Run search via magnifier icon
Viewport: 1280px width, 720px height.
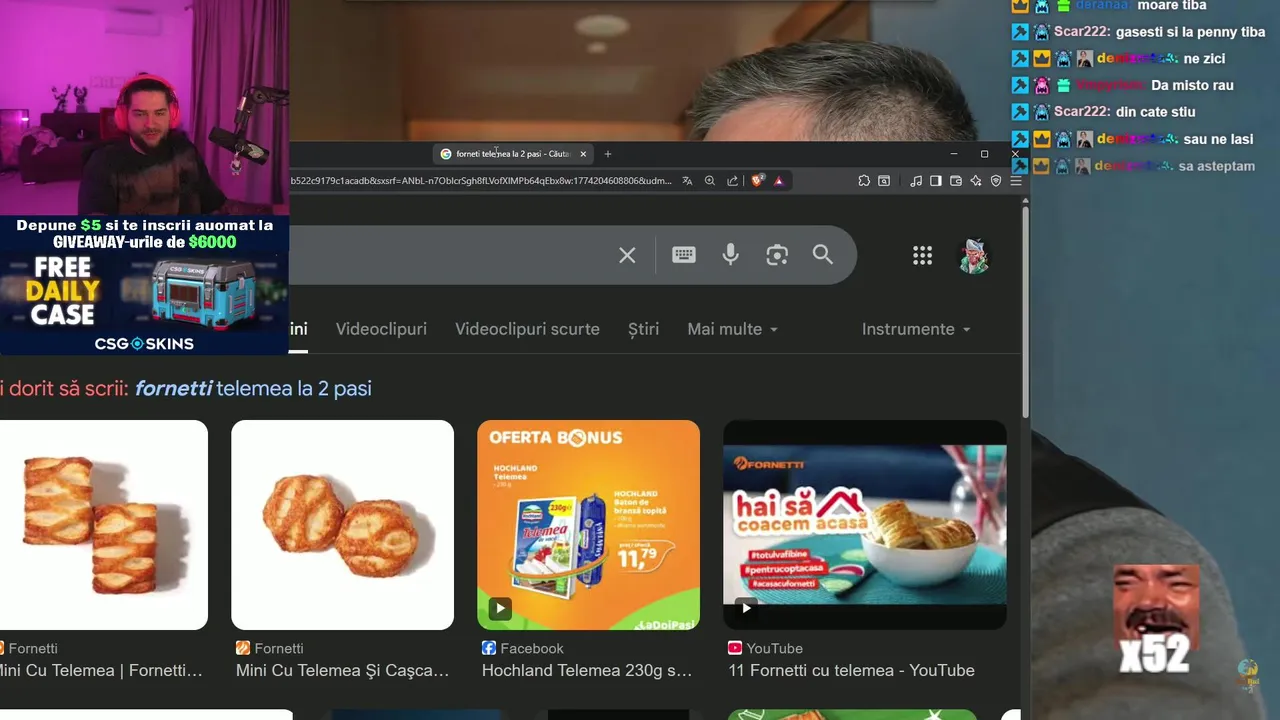(x=823, y=255)
